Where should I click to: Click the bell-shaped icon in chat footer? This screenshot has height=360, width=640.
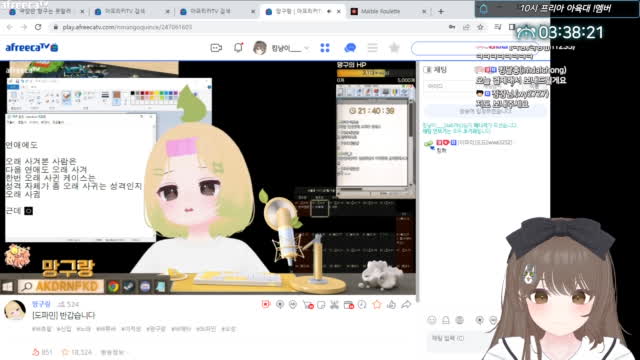(446, 320)
